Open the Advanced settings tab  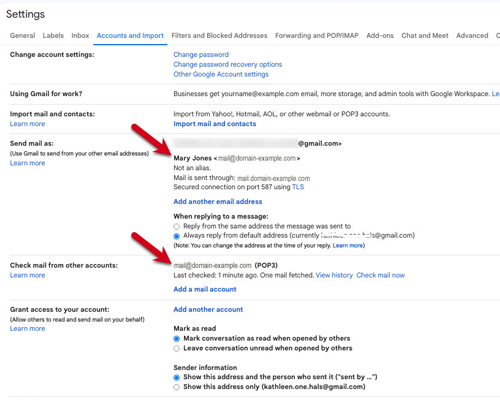point(472,36)
